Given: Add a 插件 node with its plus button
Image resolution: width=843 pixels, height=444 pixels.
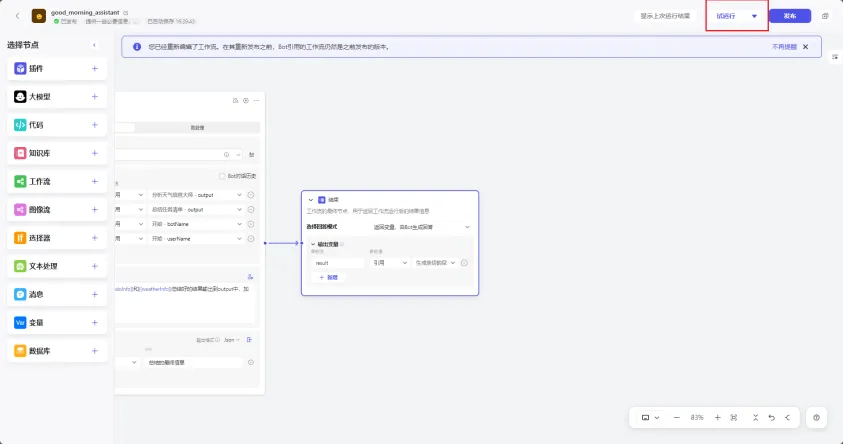Looking at the screenshot, I should [95, 68].
